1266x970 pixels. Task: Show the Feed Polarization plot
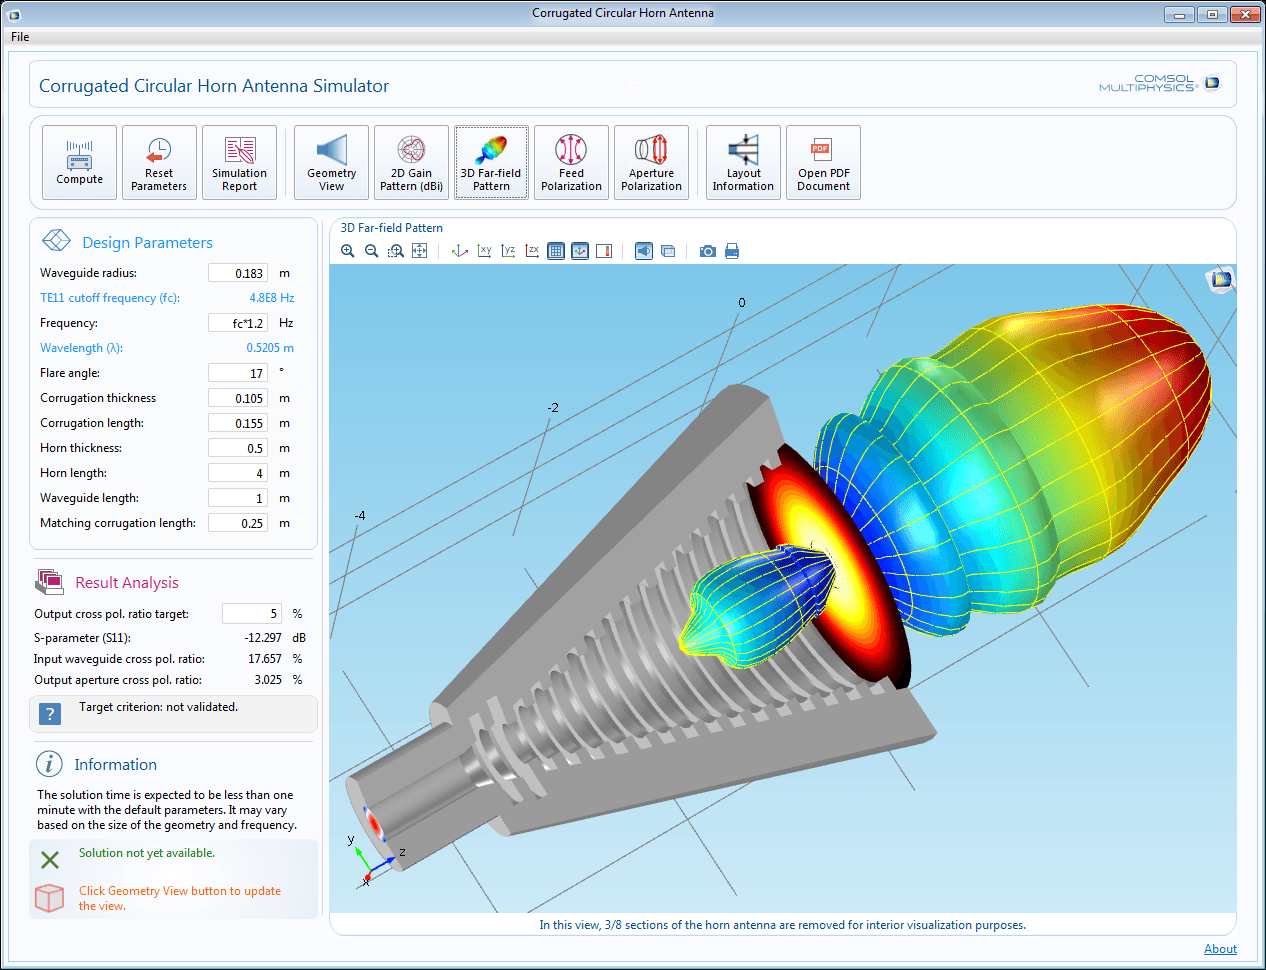pos(571,162)
